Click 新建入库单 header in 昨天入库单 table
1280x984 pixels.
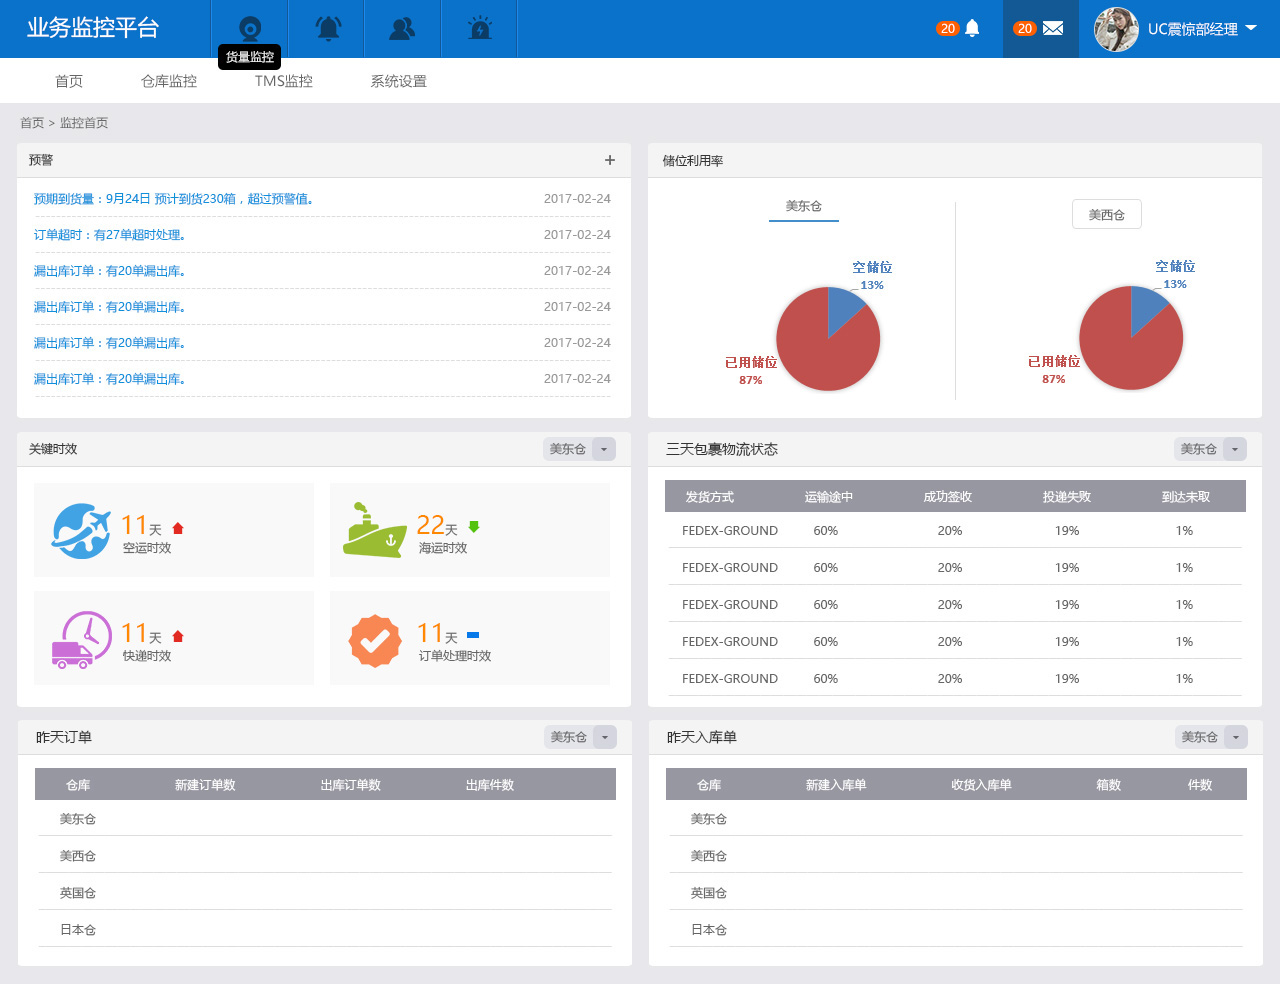pyautogui.click(x=836, y=785)
